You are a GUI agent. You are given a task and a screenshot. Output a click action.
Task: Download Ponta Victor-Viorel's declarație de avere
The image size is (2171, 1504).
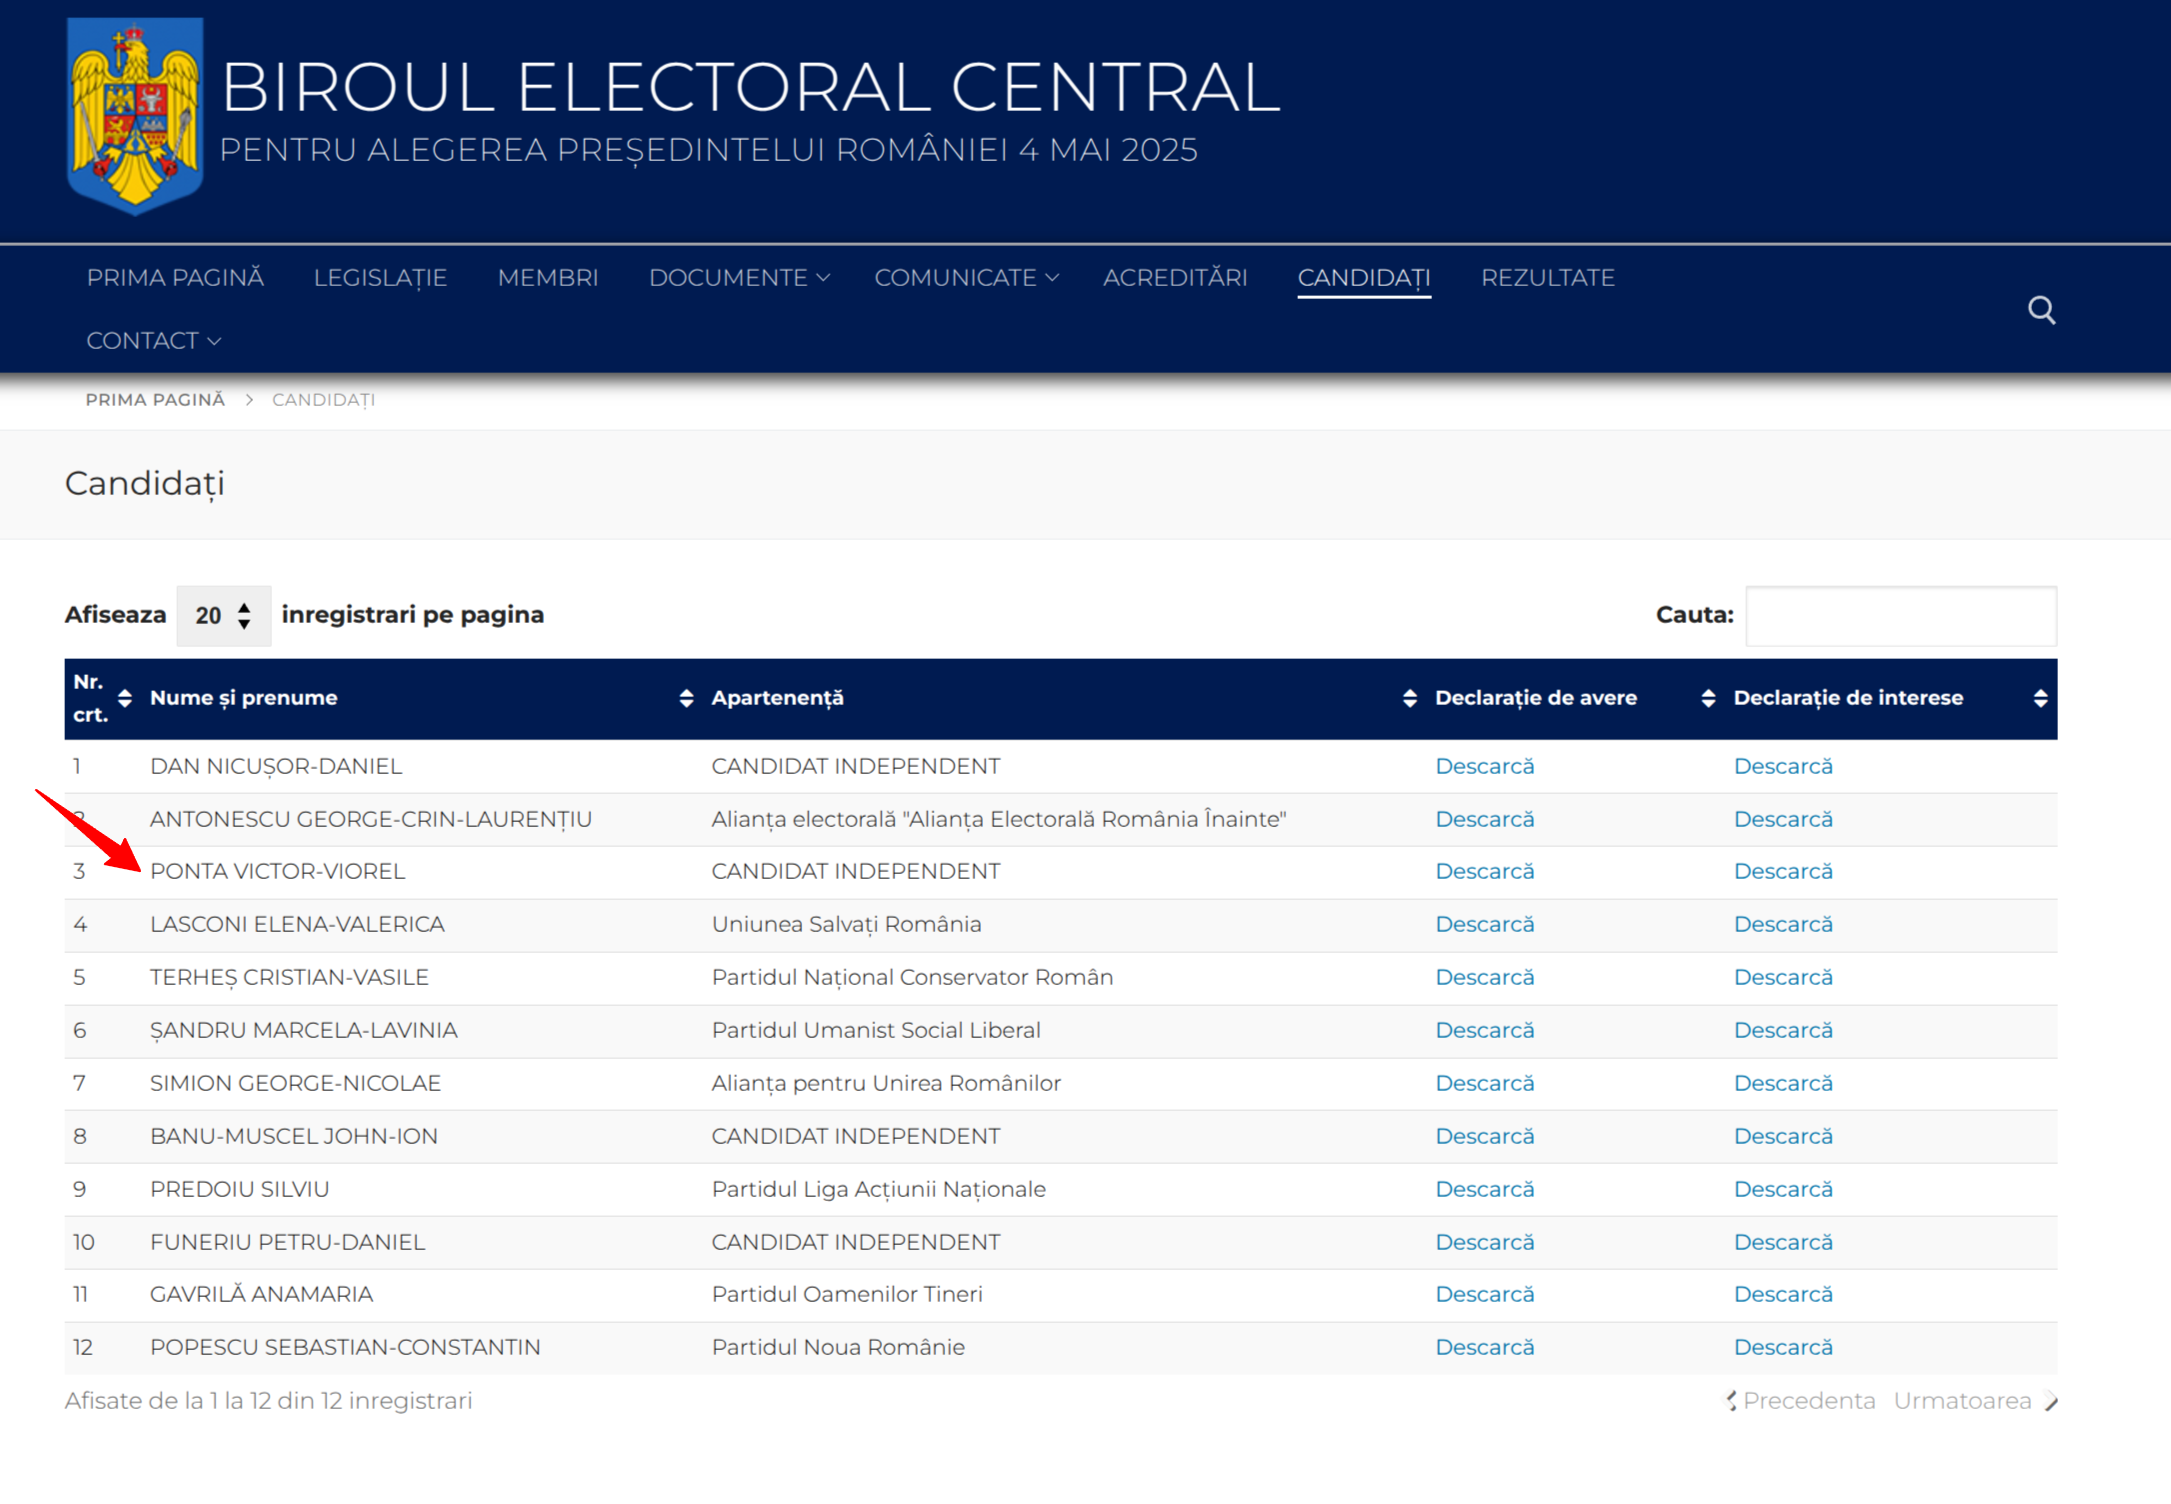point(1484,871)
